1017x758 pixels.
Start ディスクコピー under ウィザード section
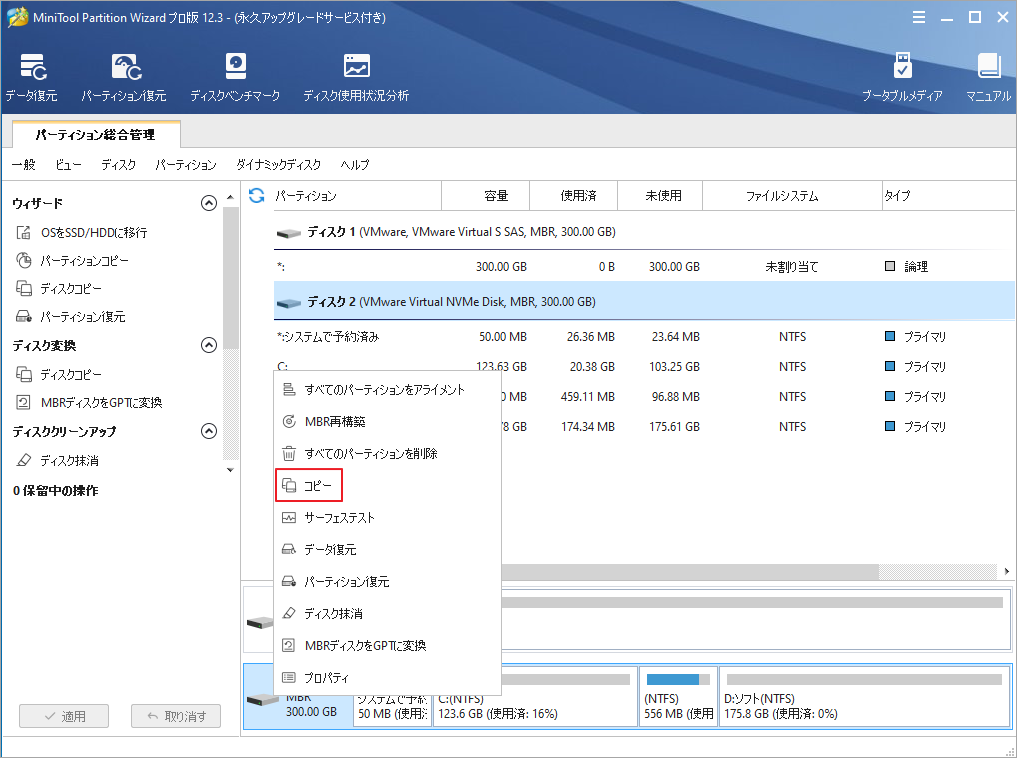click(x=59, y=289)
